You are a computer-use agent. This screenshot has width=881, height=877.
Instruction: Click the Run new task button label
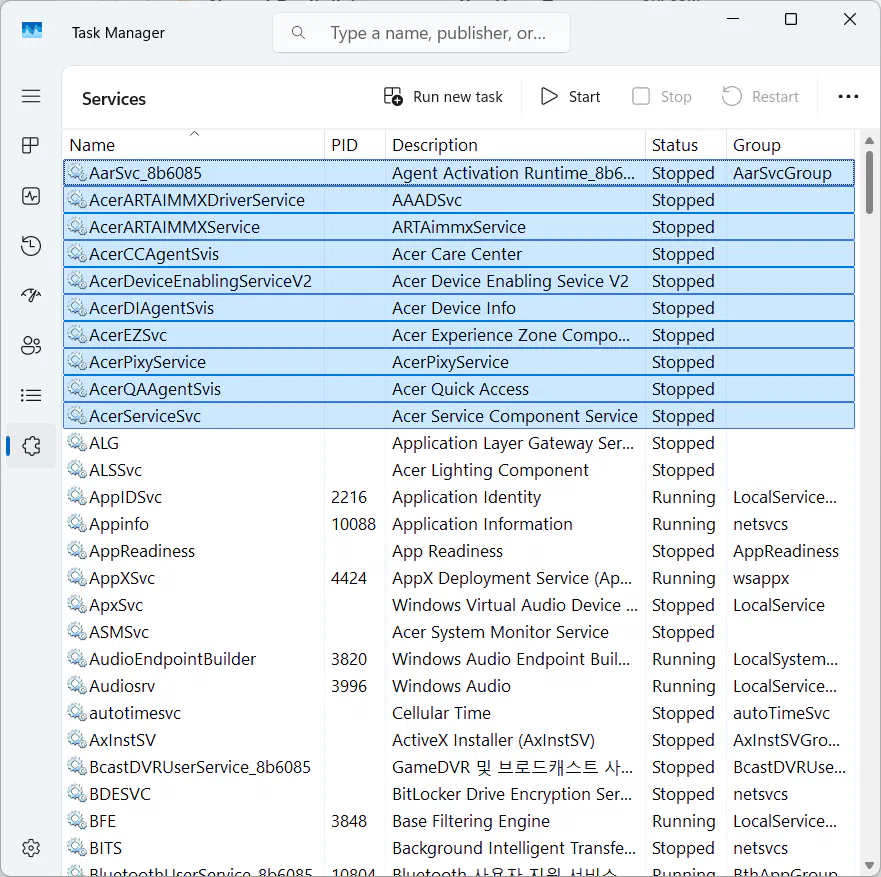[457, 97]
